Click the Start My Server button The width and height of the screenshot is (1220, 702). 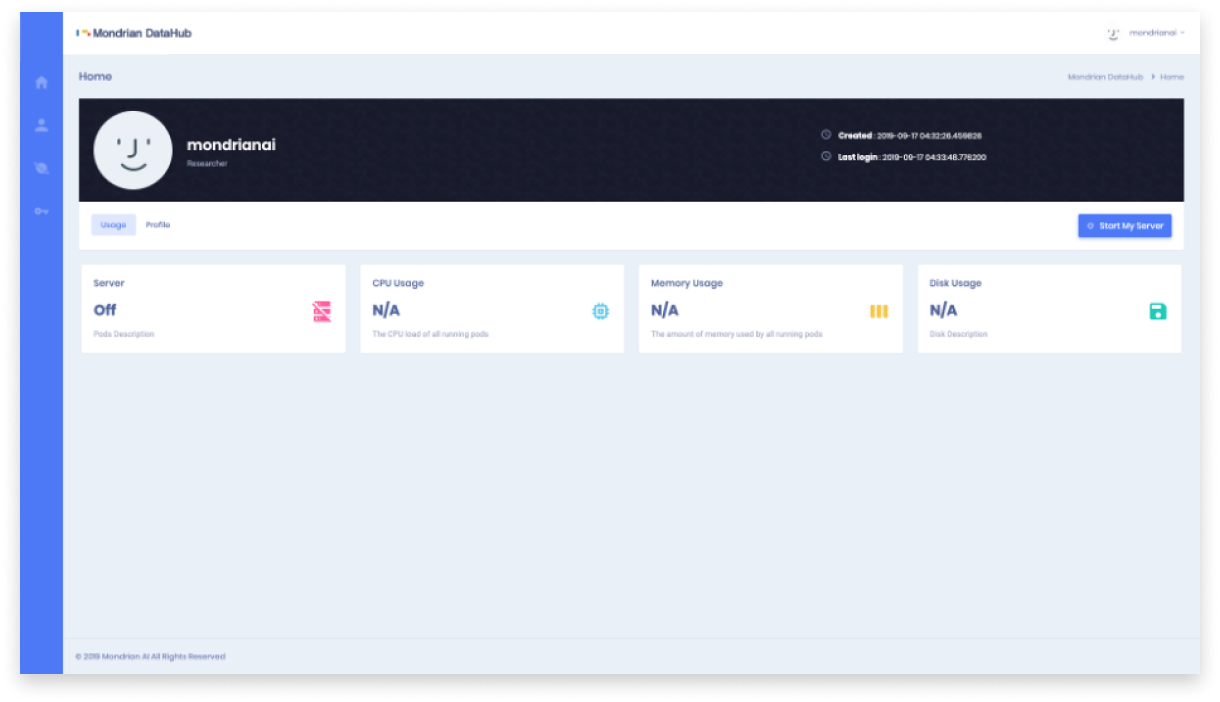point(1124,226)
